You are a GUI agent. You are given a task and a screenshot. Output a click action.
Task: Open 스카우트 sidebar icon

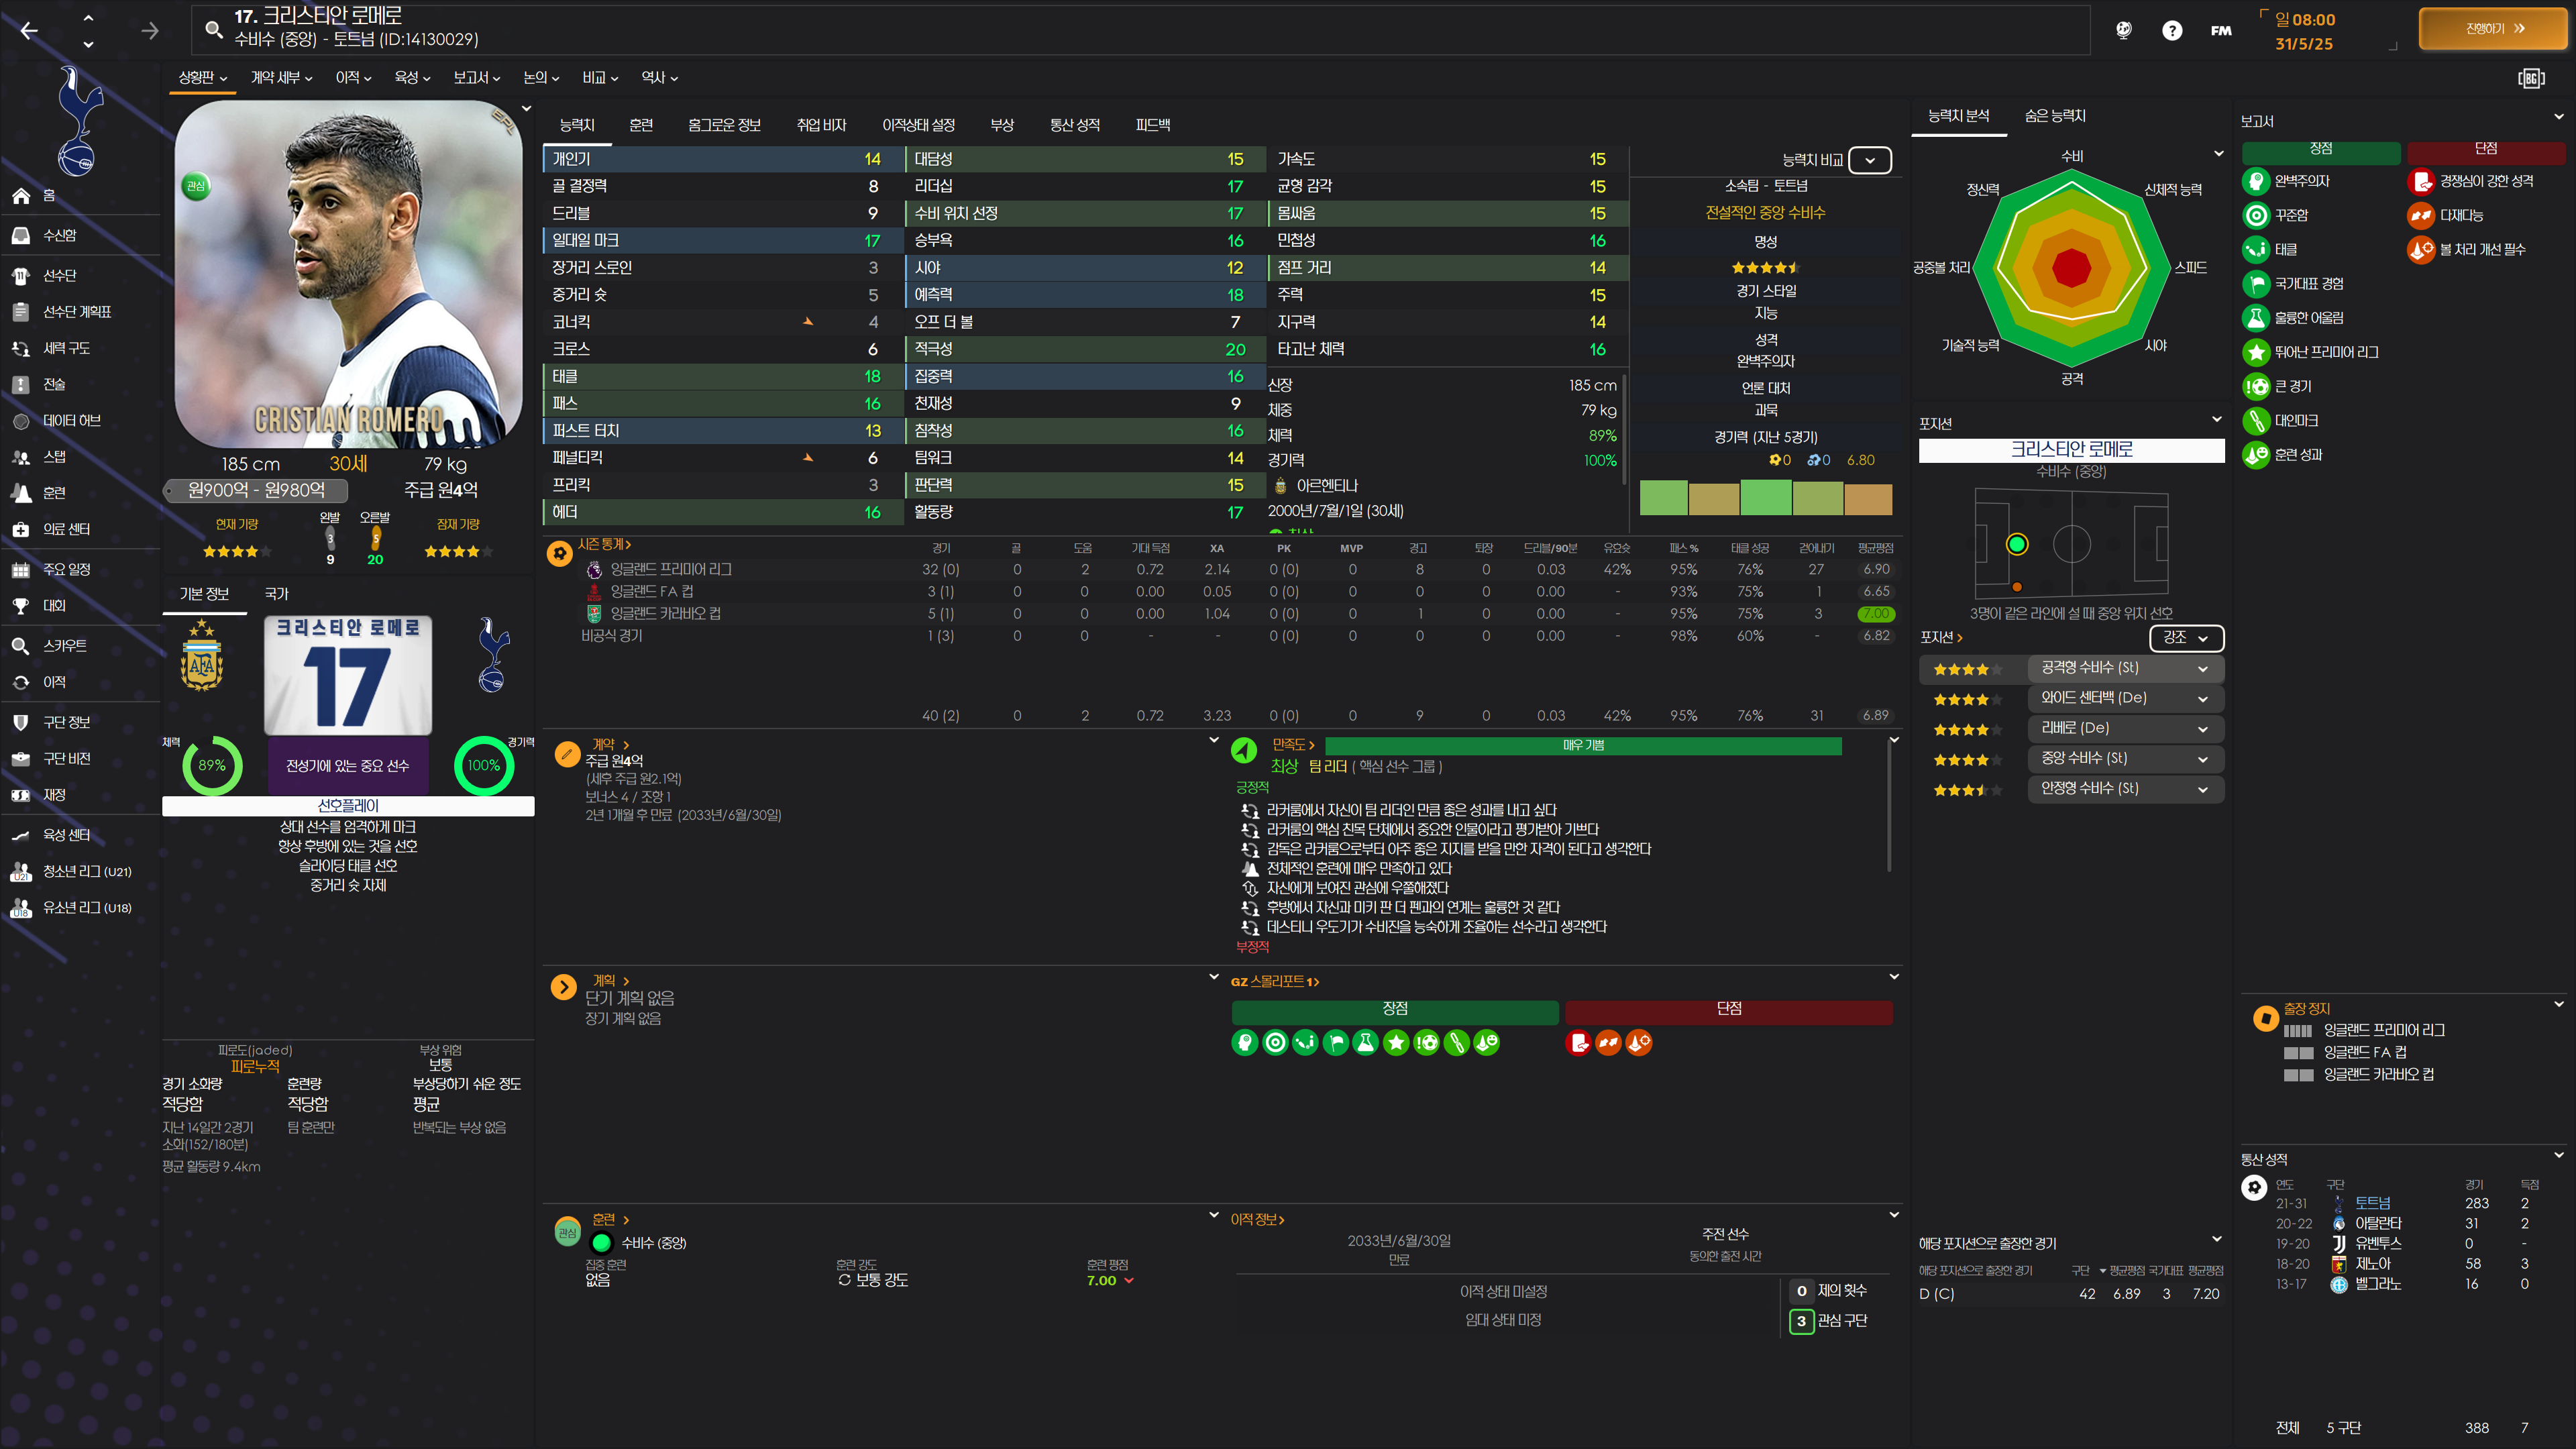click(21, 646)
